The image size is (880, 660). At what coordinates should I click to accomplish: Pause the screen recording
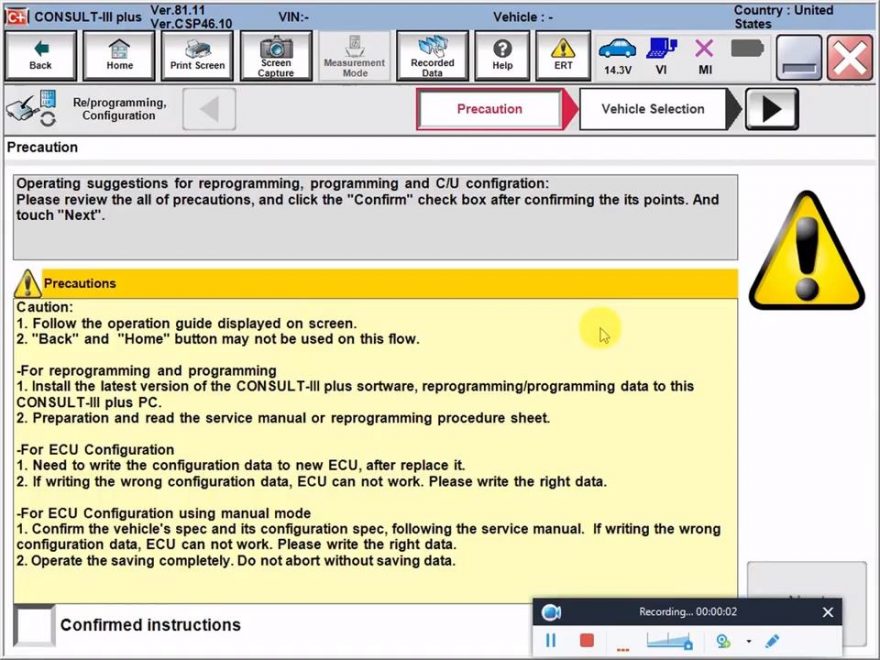(551, 640)
